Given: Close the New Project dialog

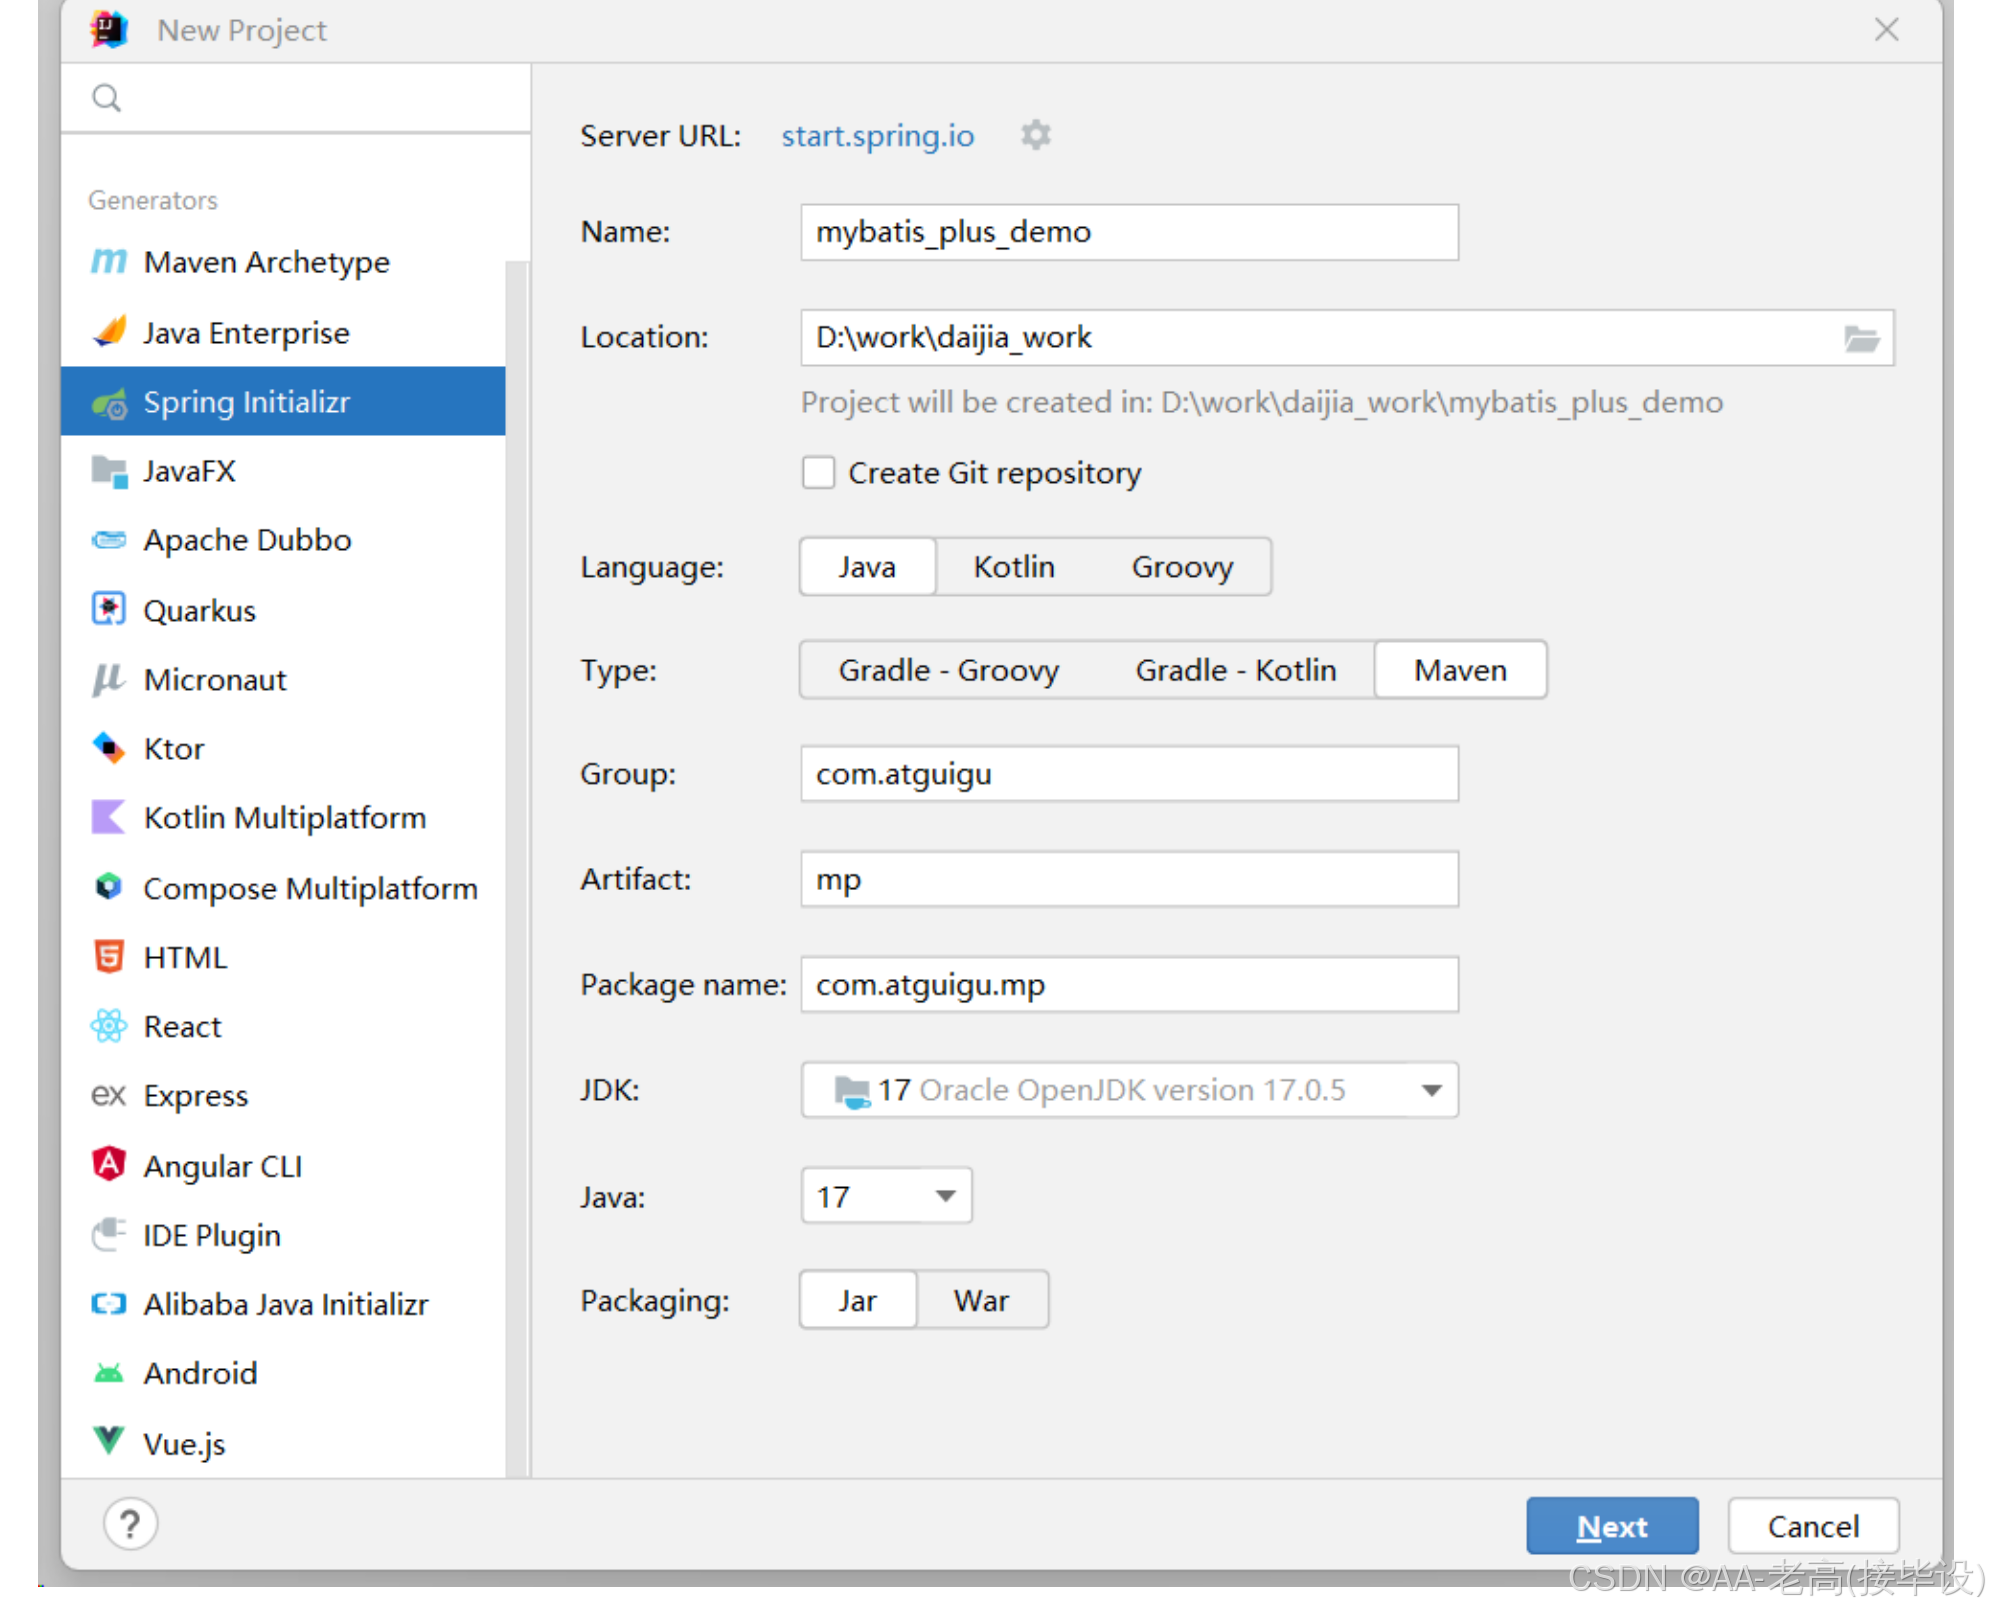Looking at the screenshot, I should (x=1886, y=29).
